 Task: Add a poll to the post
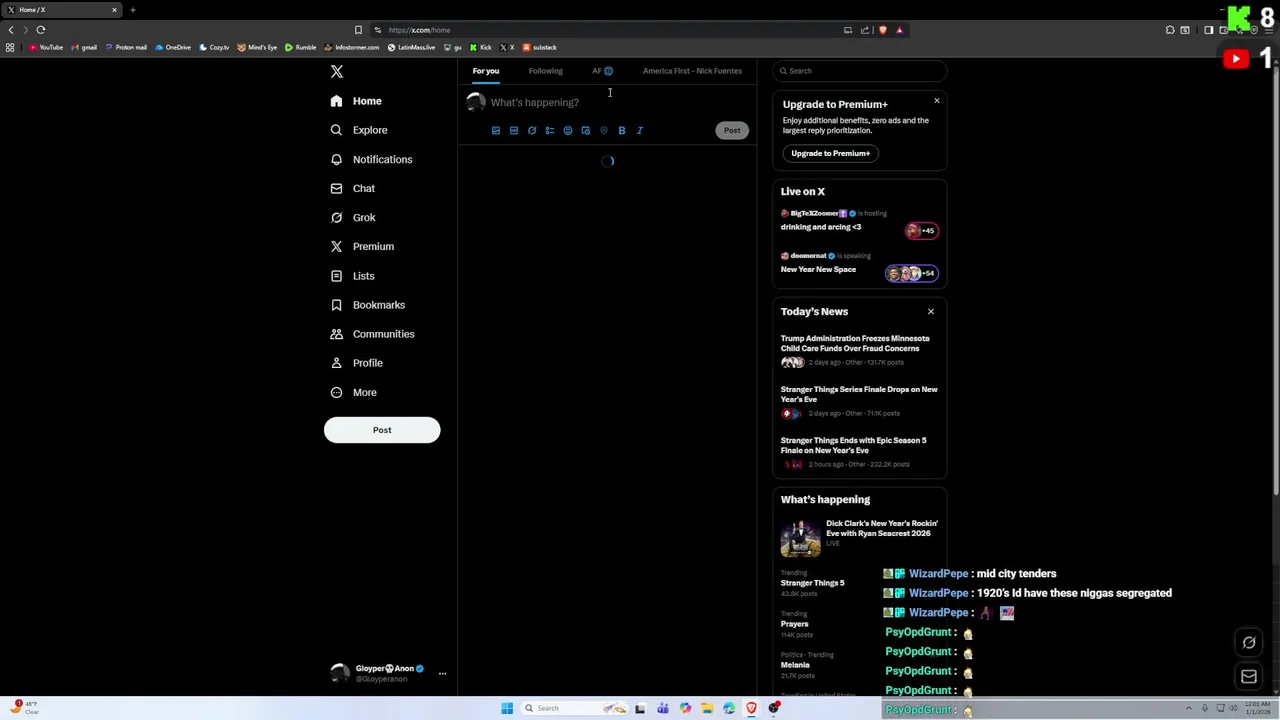pyautogui.click(x=550, y=130)
